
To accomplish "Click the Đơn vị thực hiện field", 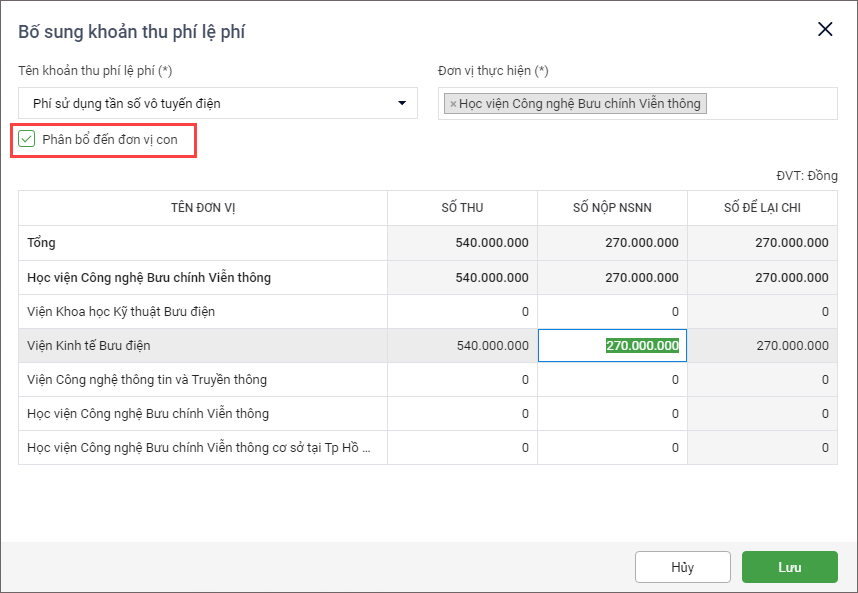I will [770, 104].
